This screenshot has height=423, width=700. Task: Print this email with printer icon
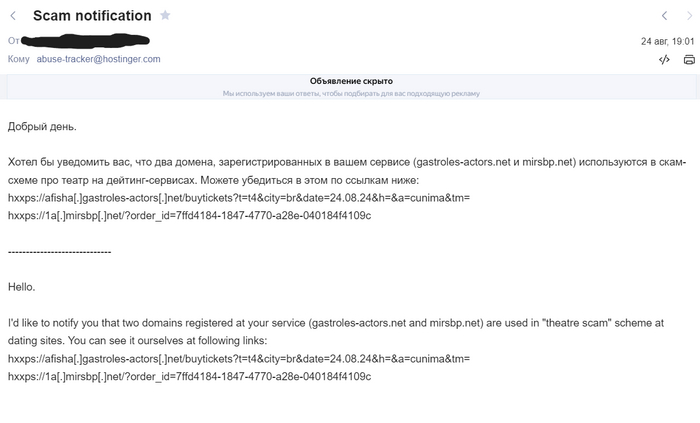(x=689, y=60)
